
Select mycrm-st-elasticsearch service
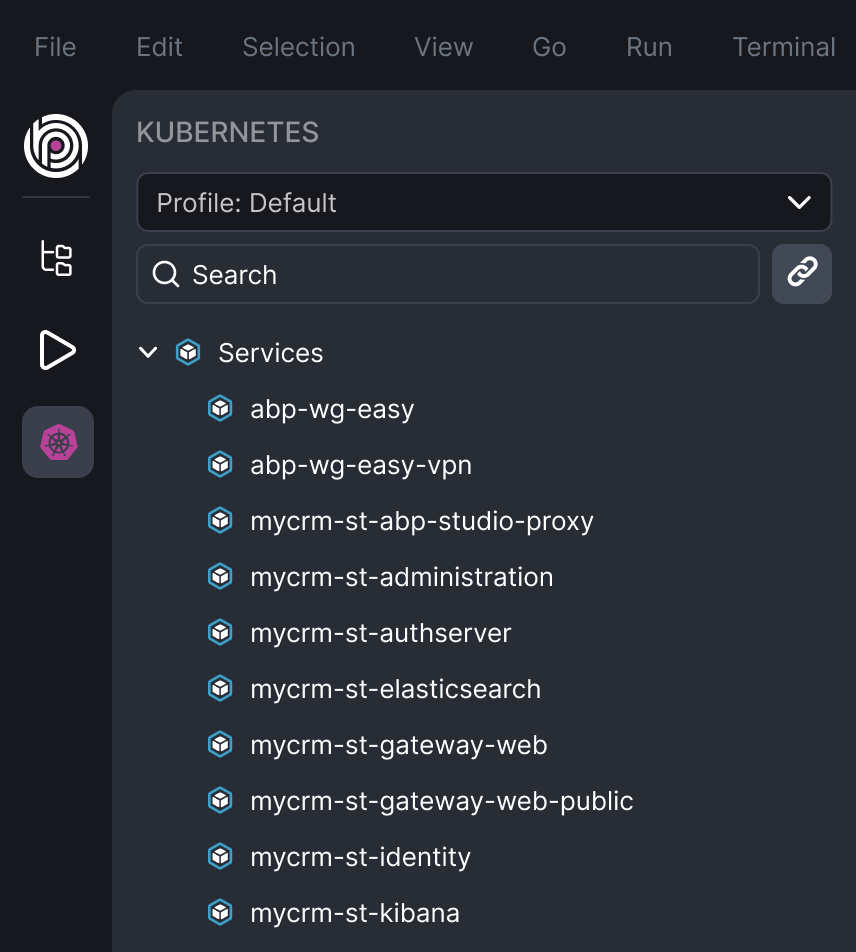tap(395, 689)
